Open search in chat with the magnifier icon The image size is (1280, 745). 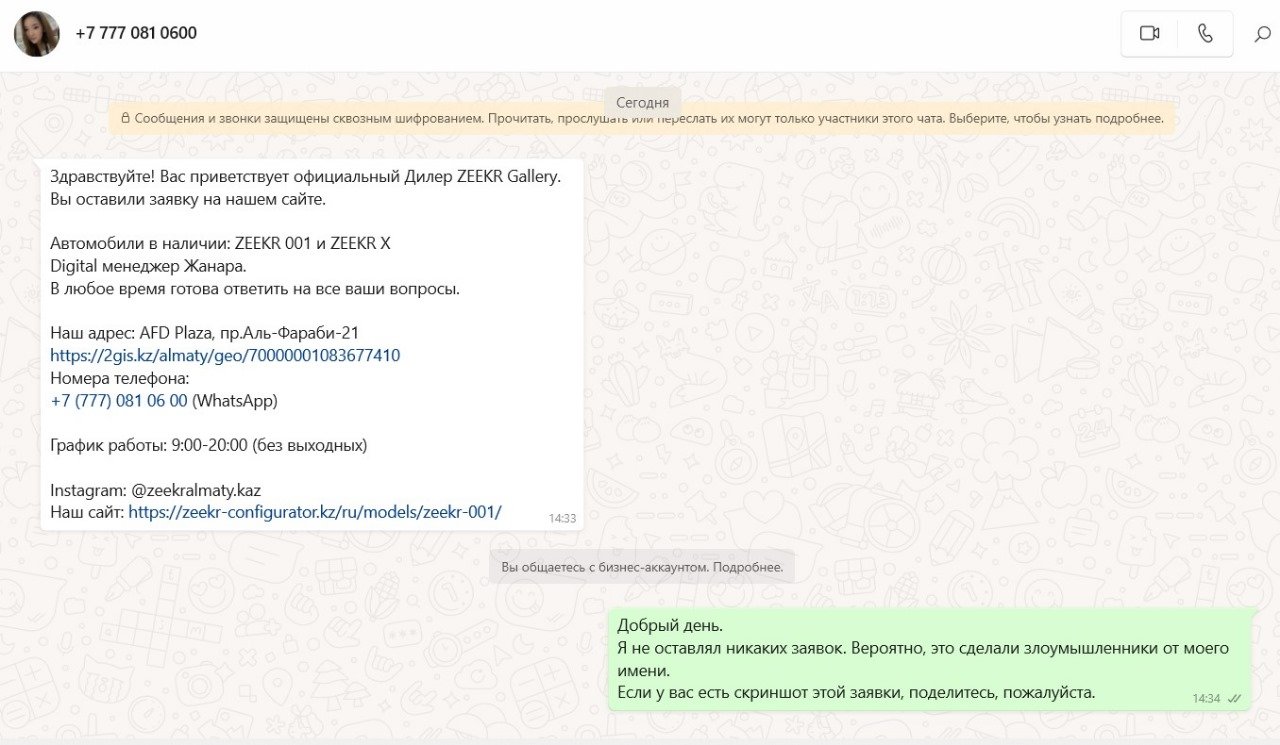pos(1262,34)
